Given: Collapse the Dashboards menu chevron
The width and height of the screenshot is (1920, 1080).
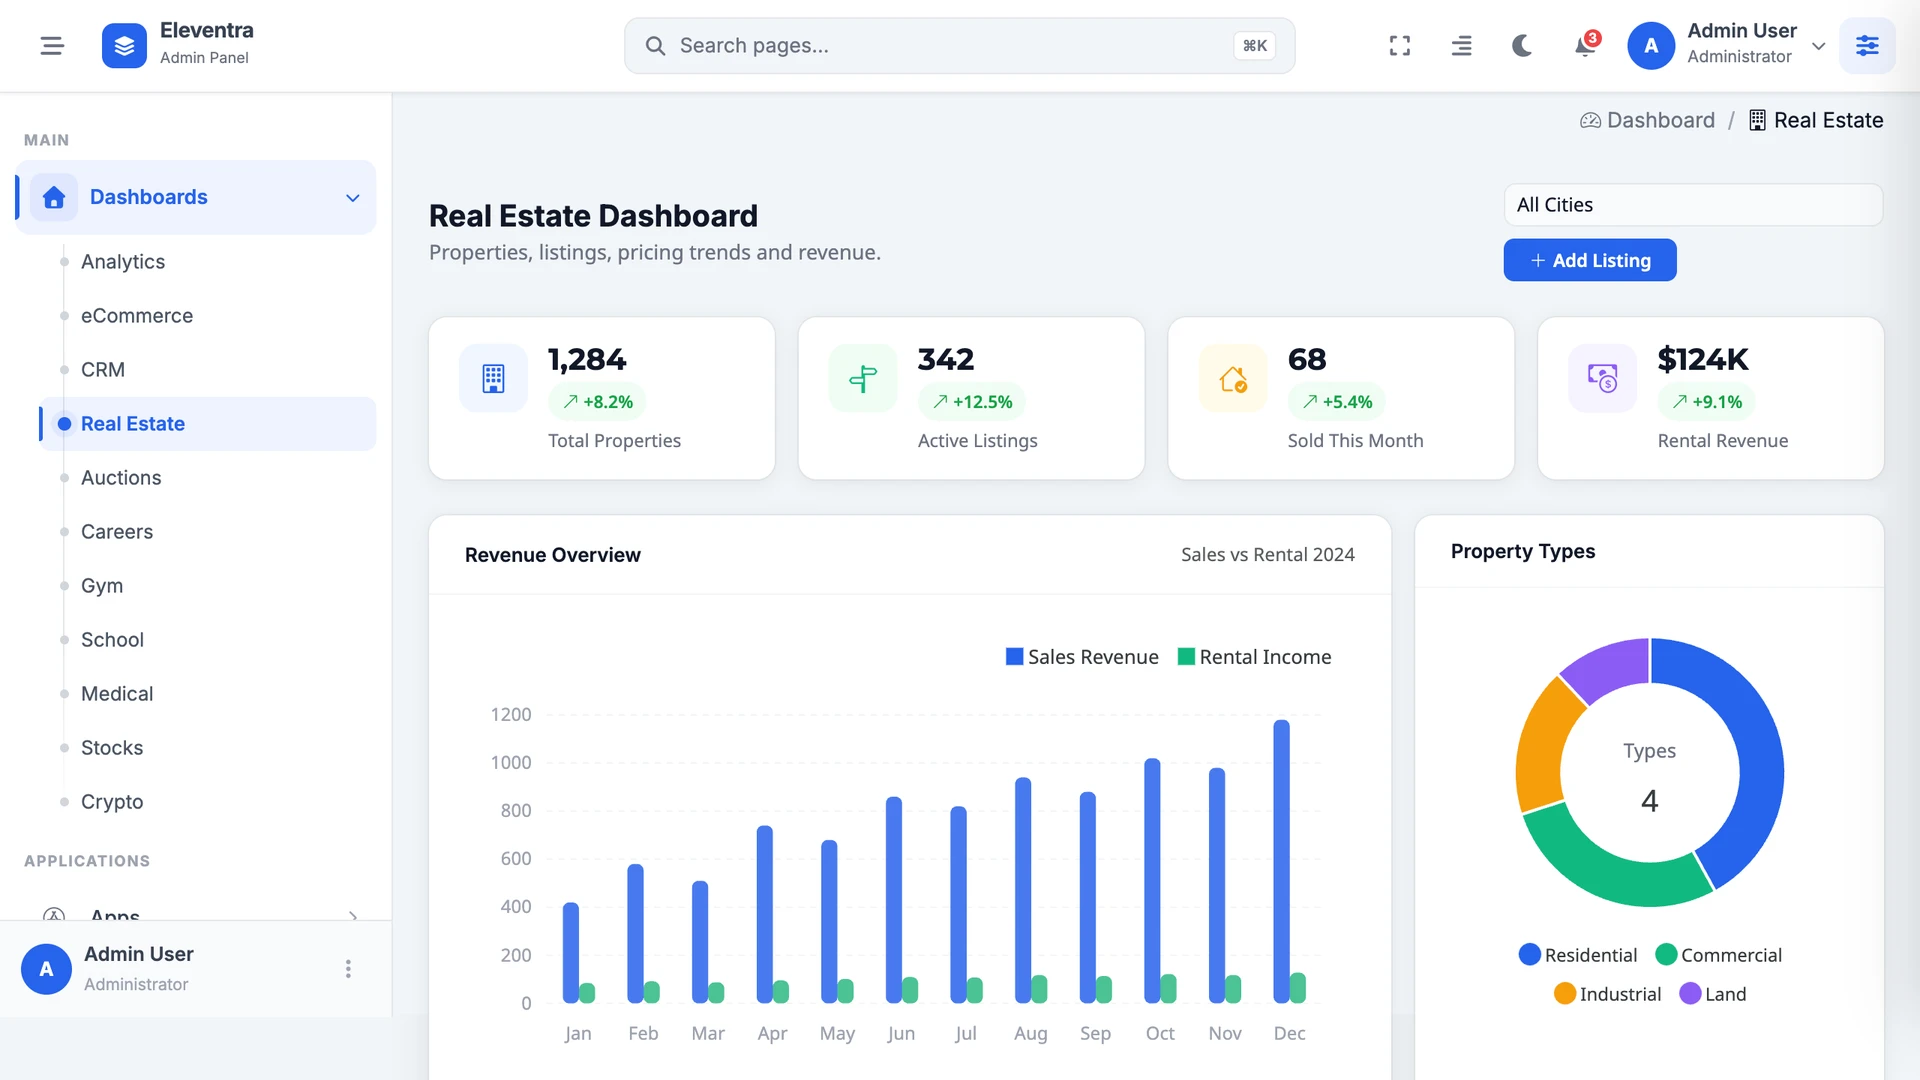Looking at the screenshot, I should [353, 198].
